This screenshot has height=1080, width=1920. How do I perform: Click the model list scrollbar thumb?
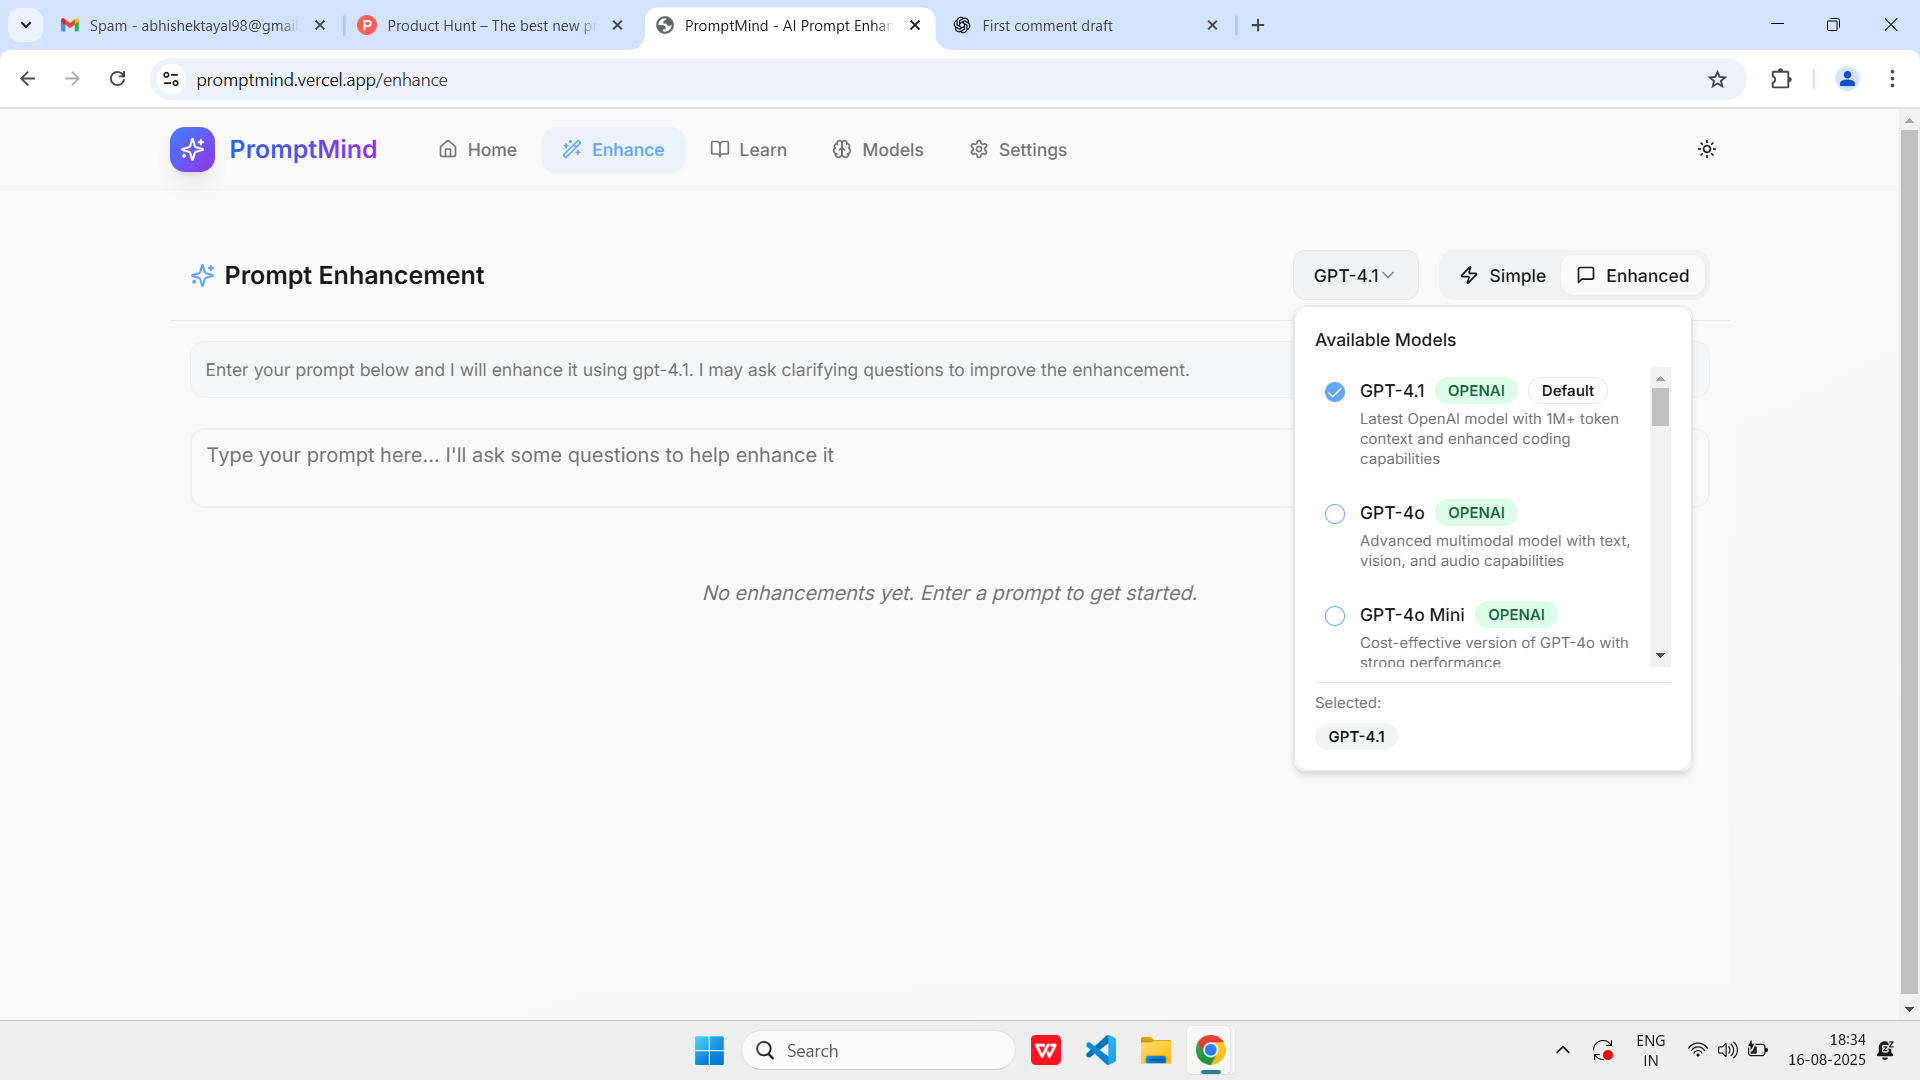(1660, 407)
